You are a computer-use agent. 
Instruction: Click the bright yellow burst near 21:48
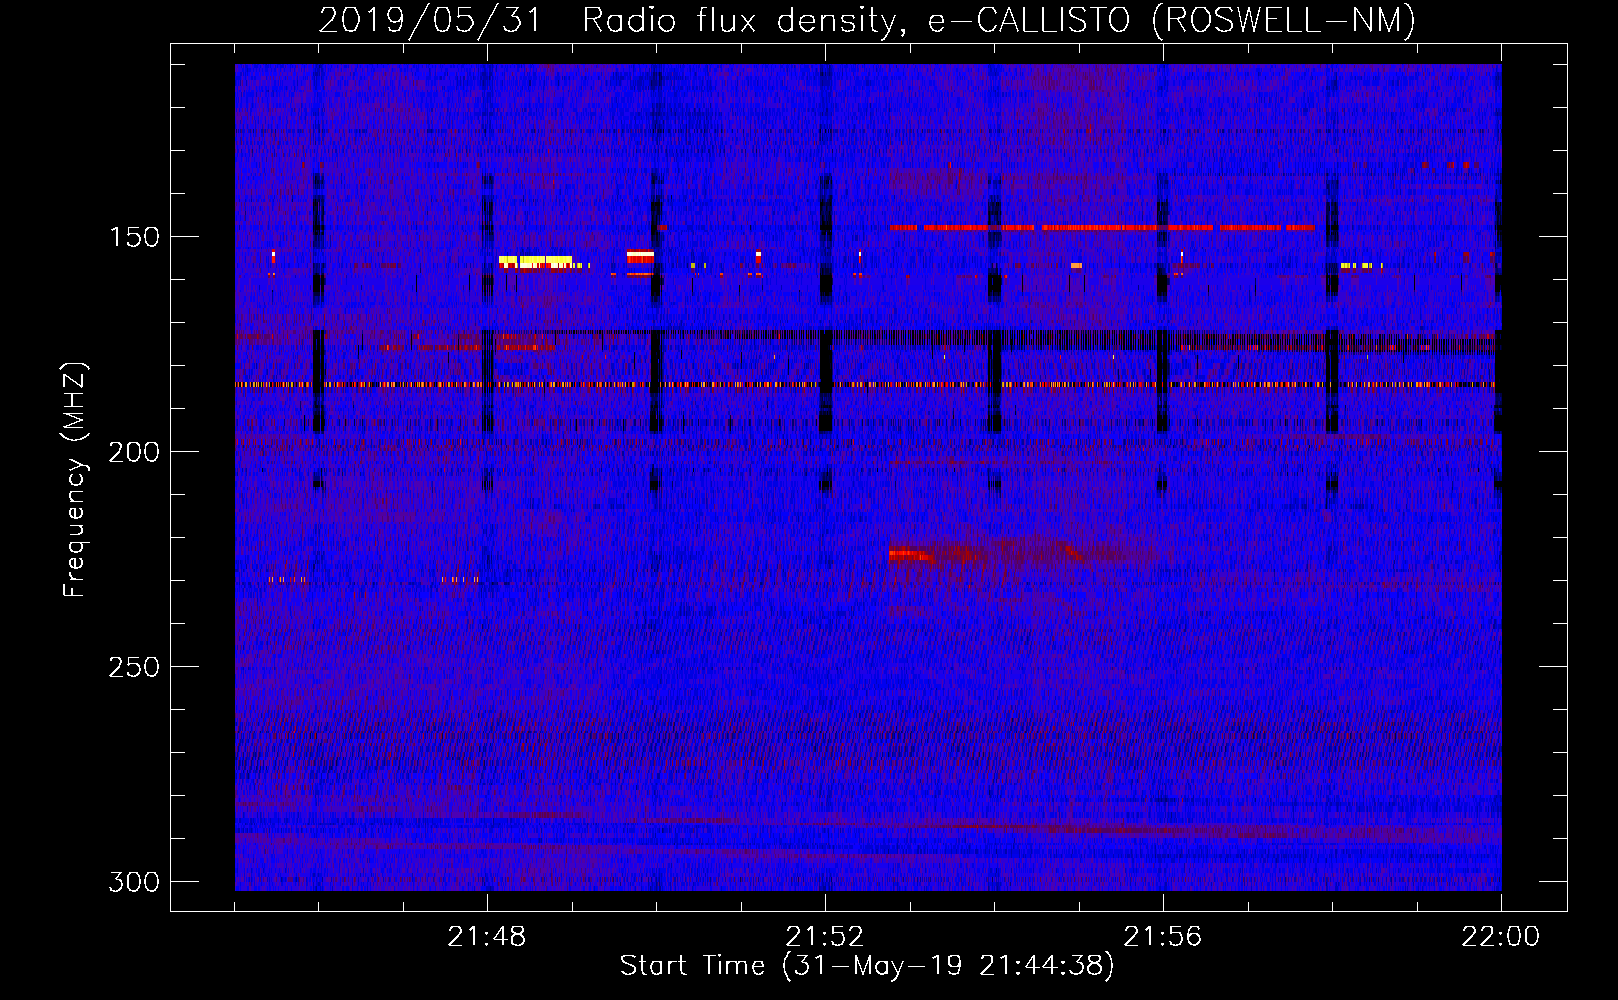tap(536, 262)
